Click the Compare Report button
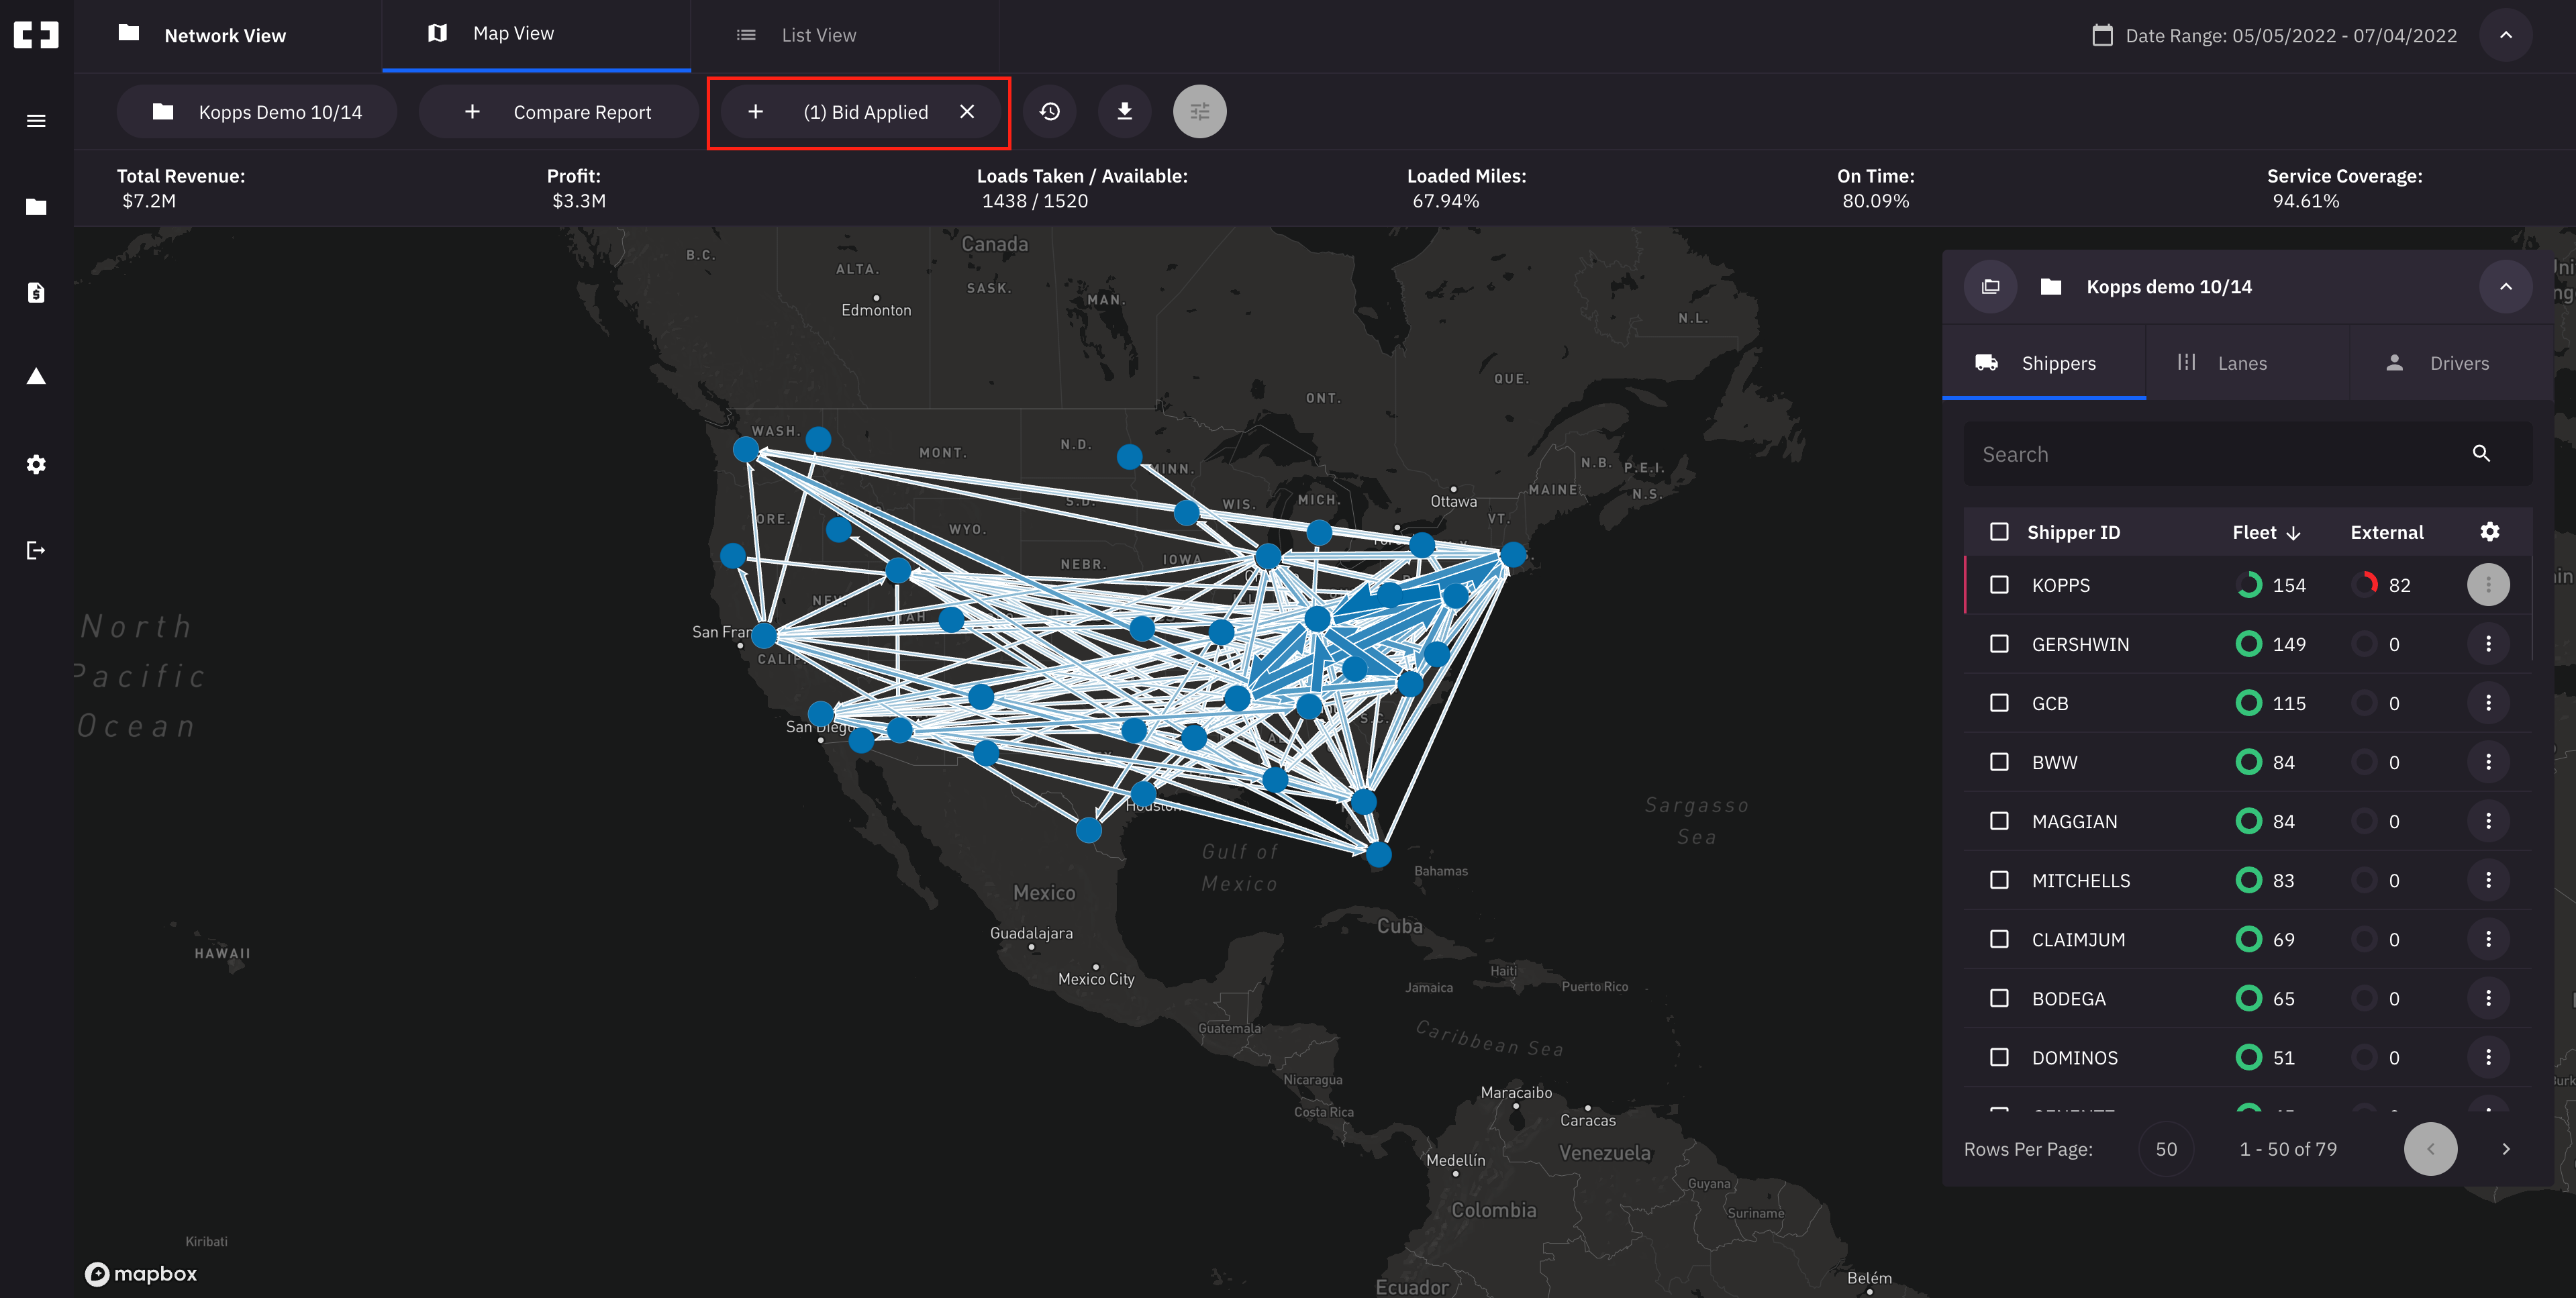 point(558,112)
